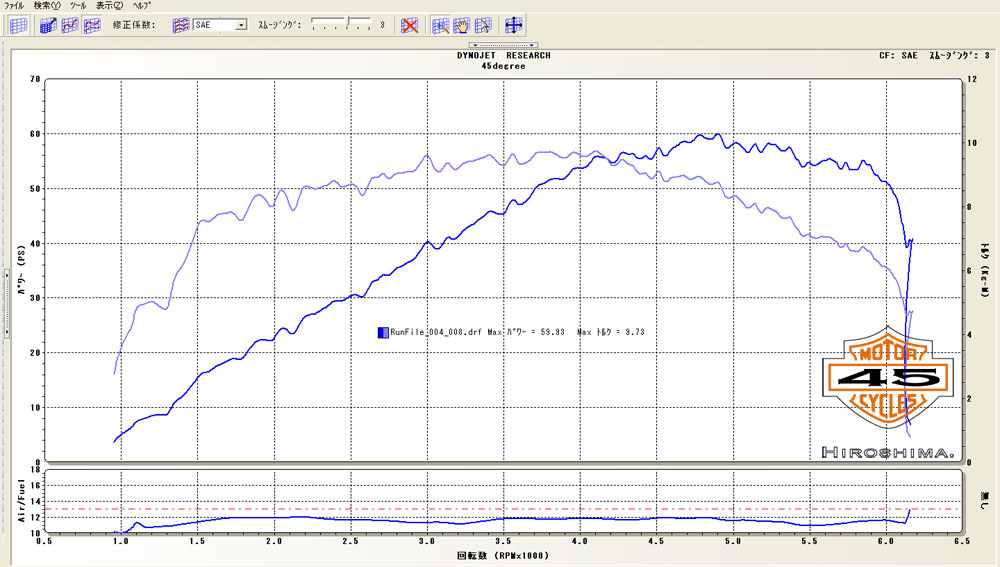Click the multi-line graph toolbar icon

[91, 25]
